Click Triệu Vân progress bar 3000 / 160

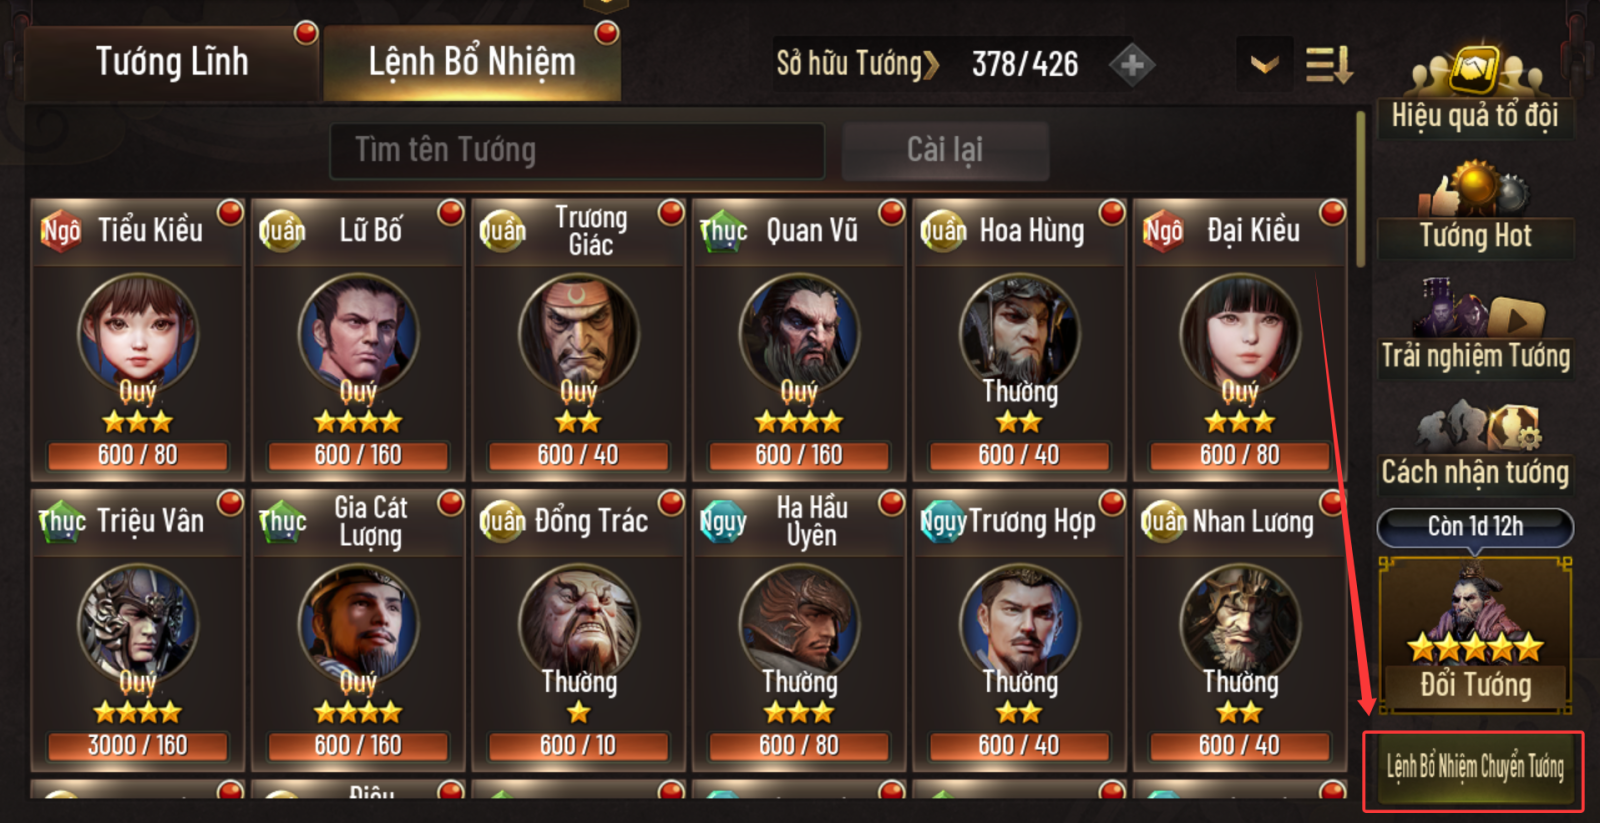coord(138,746)
